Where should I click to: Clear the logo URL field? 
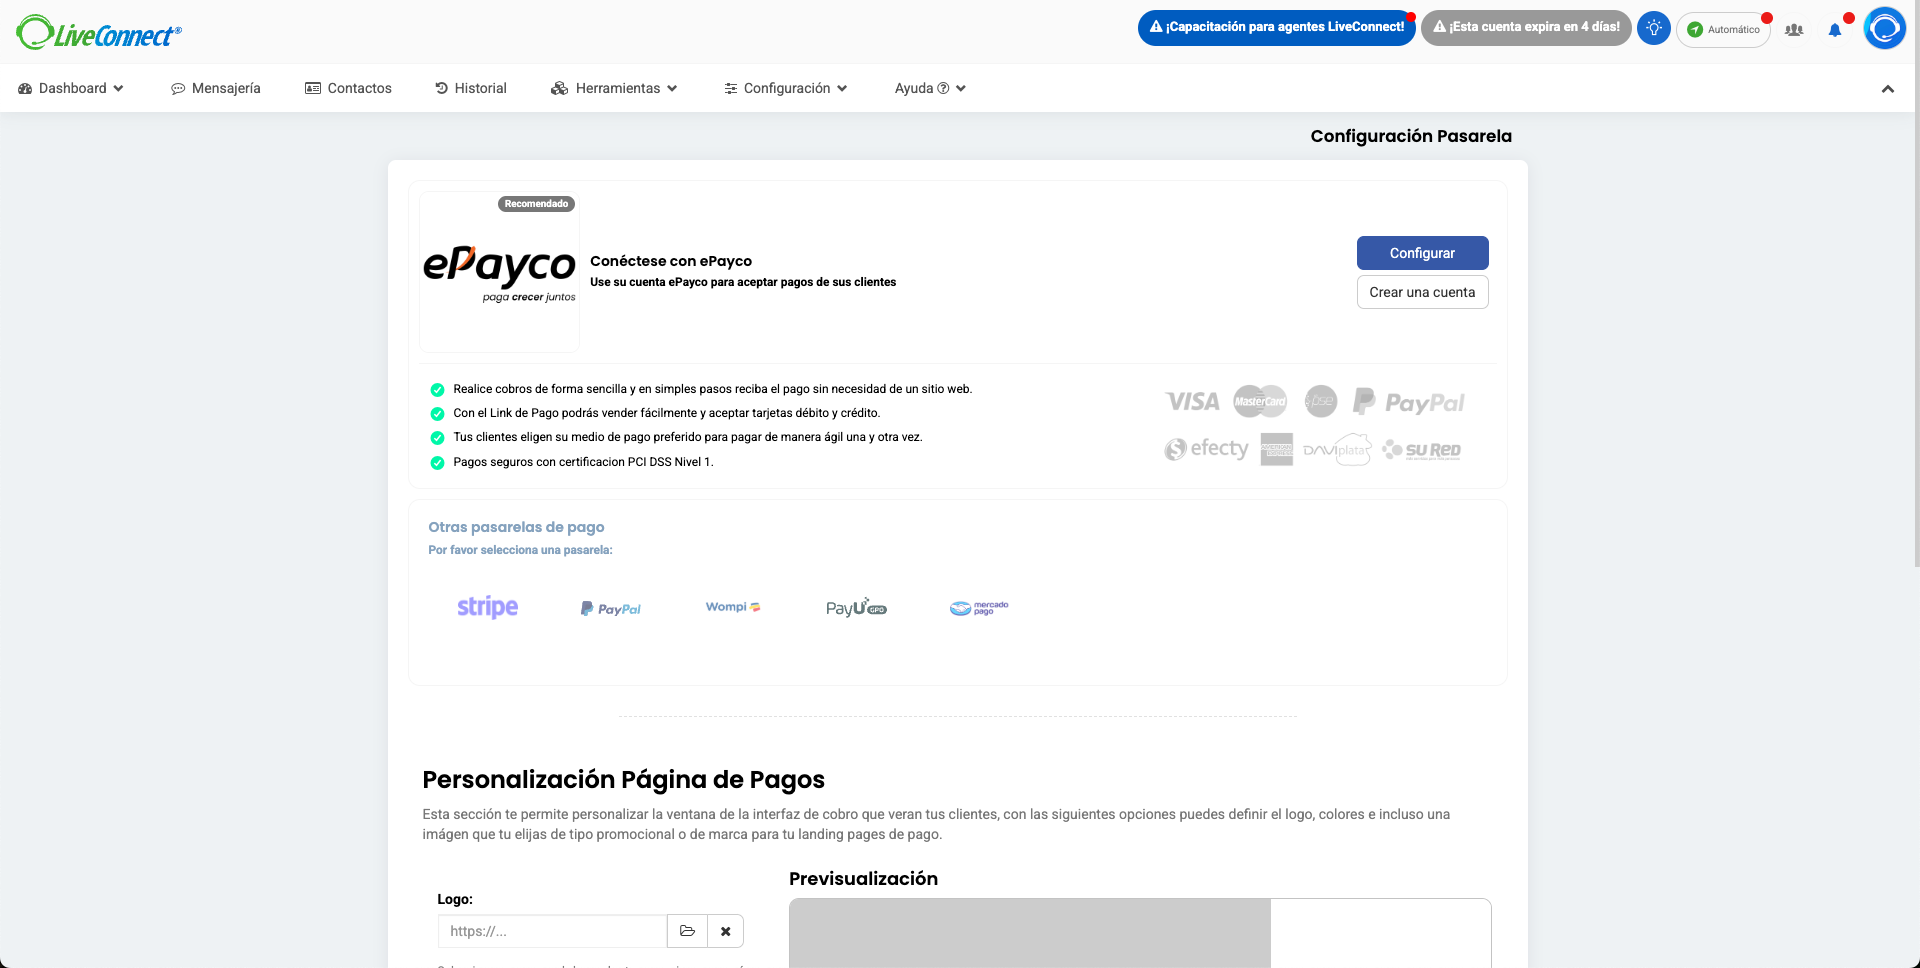(x=725, y=931)
